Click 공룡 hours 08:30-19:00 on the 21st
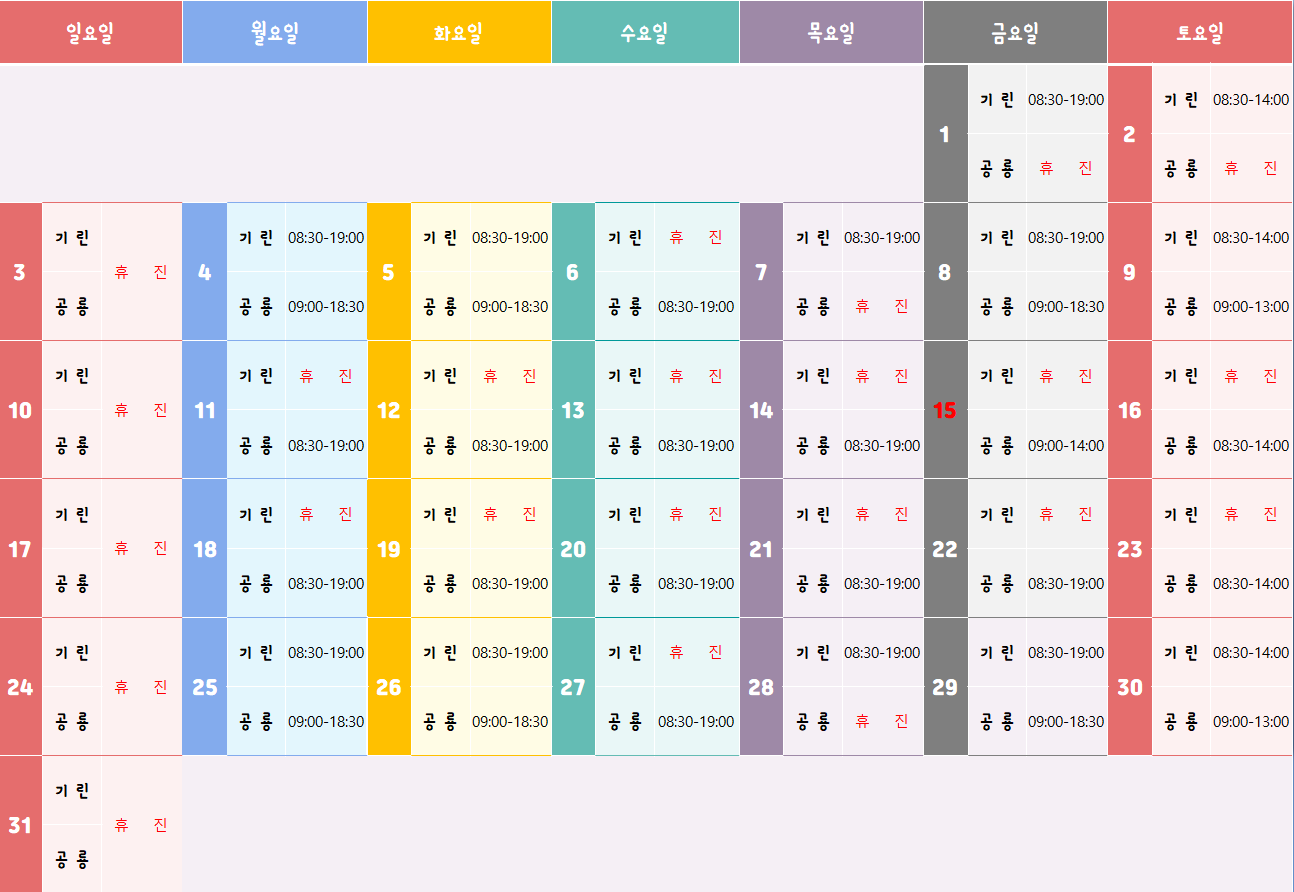This screenshot has width=1294, height=892. (882, 583)
